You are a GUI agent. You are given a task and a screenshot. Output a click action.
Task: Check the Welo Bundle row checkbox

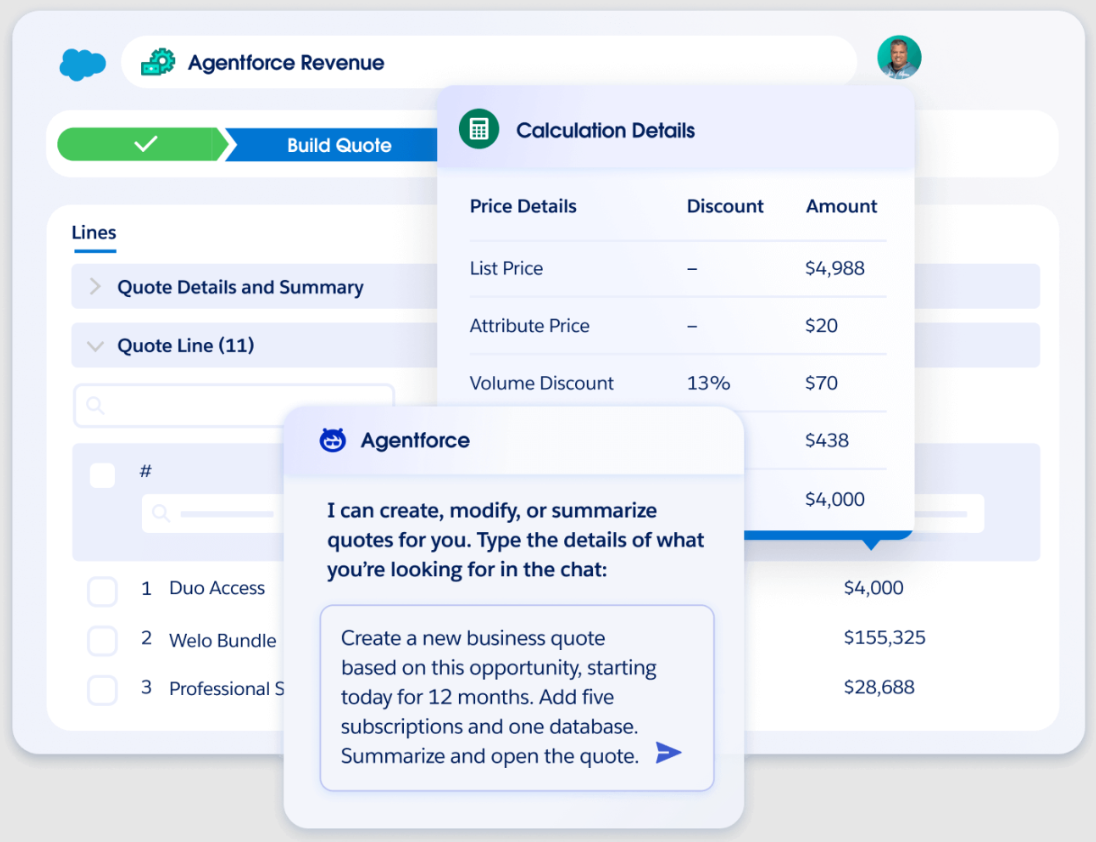[102, 641]
